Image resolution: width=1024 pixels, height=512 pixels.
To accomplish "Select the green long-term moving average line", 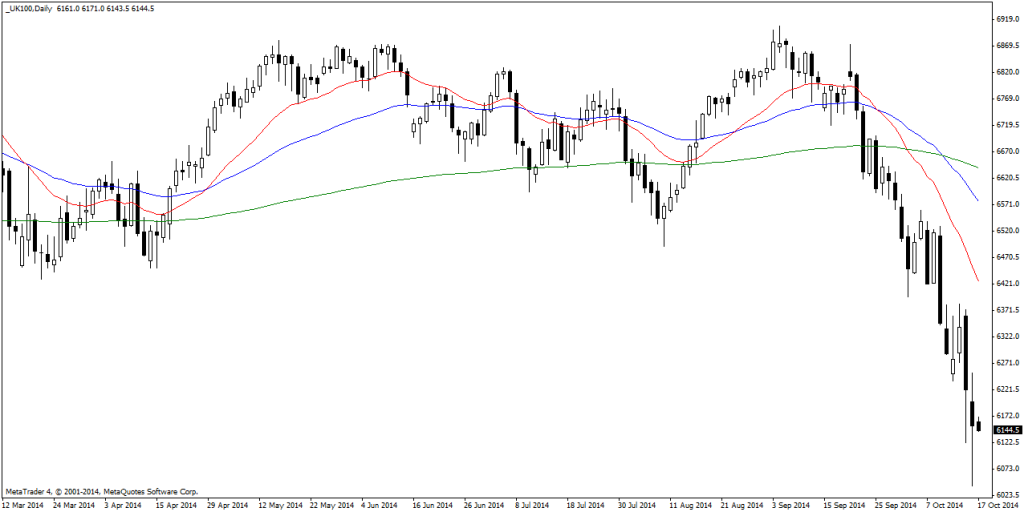I will tap(400, 180).
